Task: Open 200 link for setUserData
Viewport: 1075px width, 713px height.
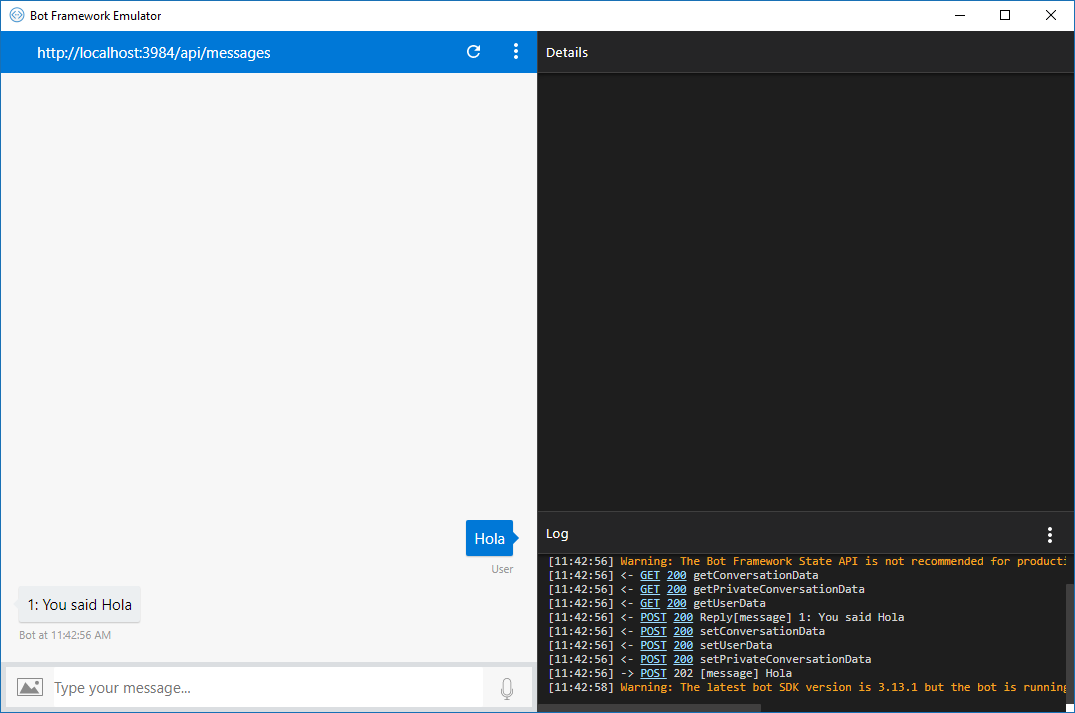Action: coord(684,645)
